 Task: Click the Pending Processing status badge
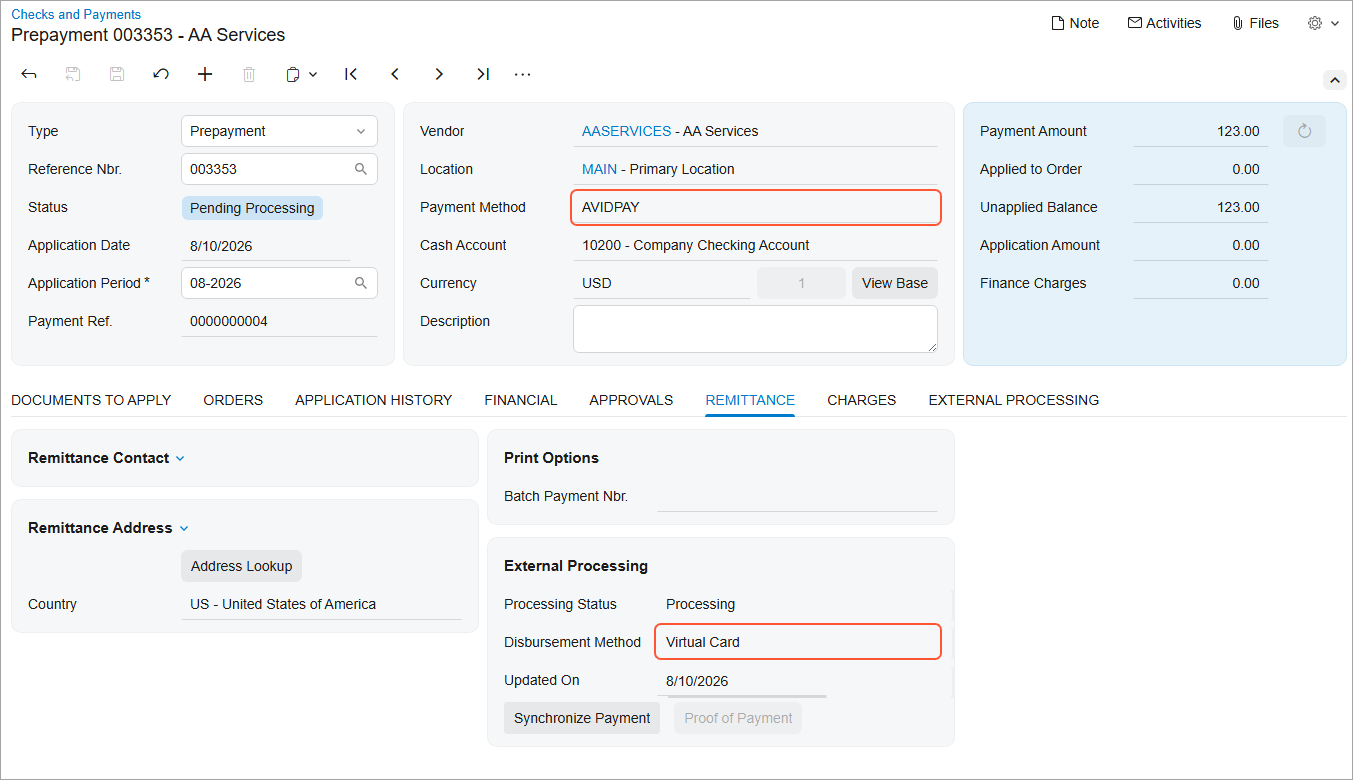[x=252, y=208]
